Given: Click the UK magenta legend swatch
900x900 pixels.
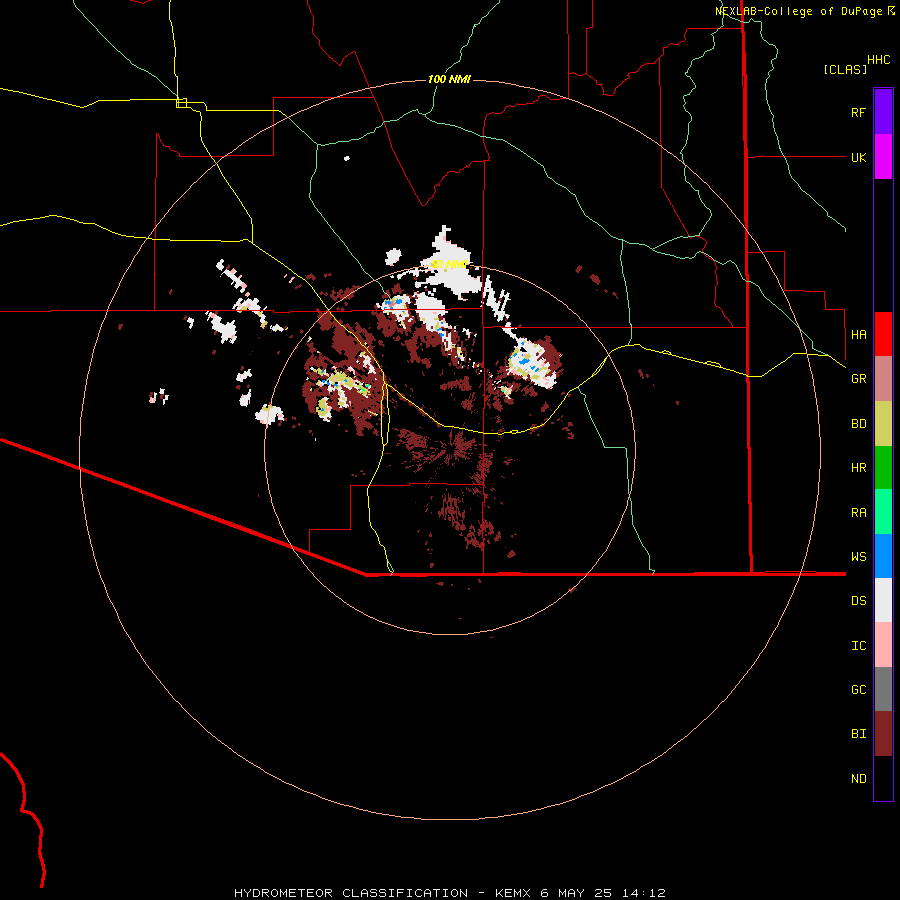Looking at the screenshot, I should [x=883, y=157].
